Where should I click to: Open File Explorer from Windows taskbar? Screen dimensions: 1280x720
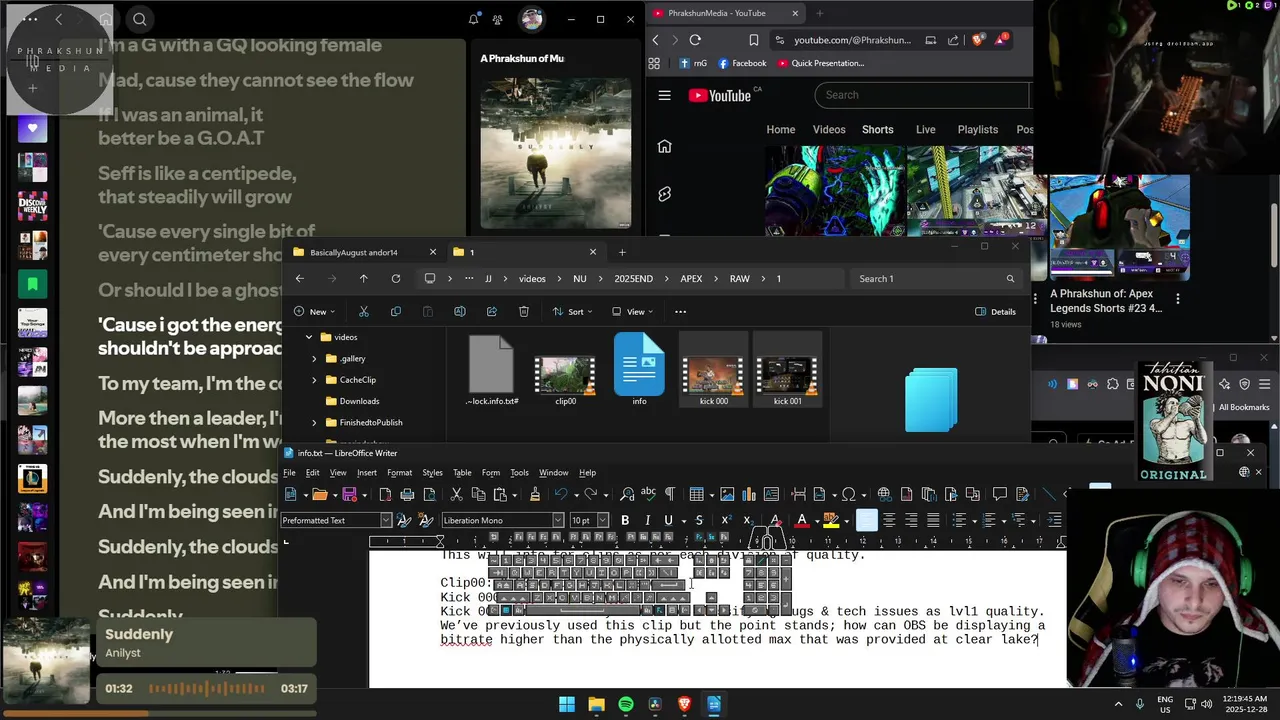596,704
